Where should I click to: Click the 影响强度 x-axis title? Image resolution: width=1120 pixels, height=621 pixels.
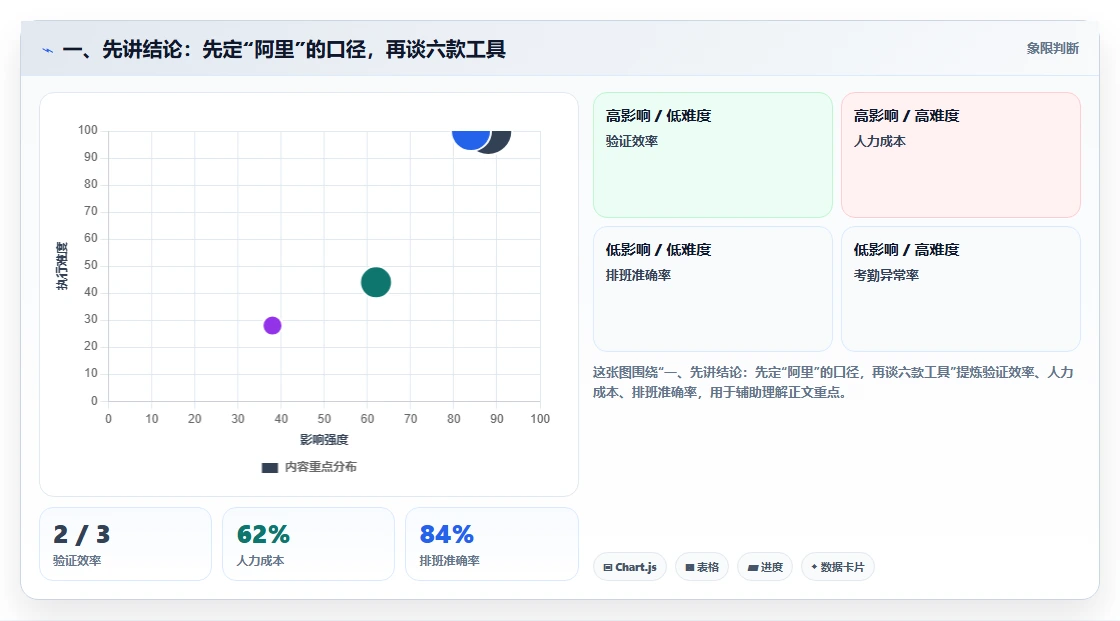(324, 439)
